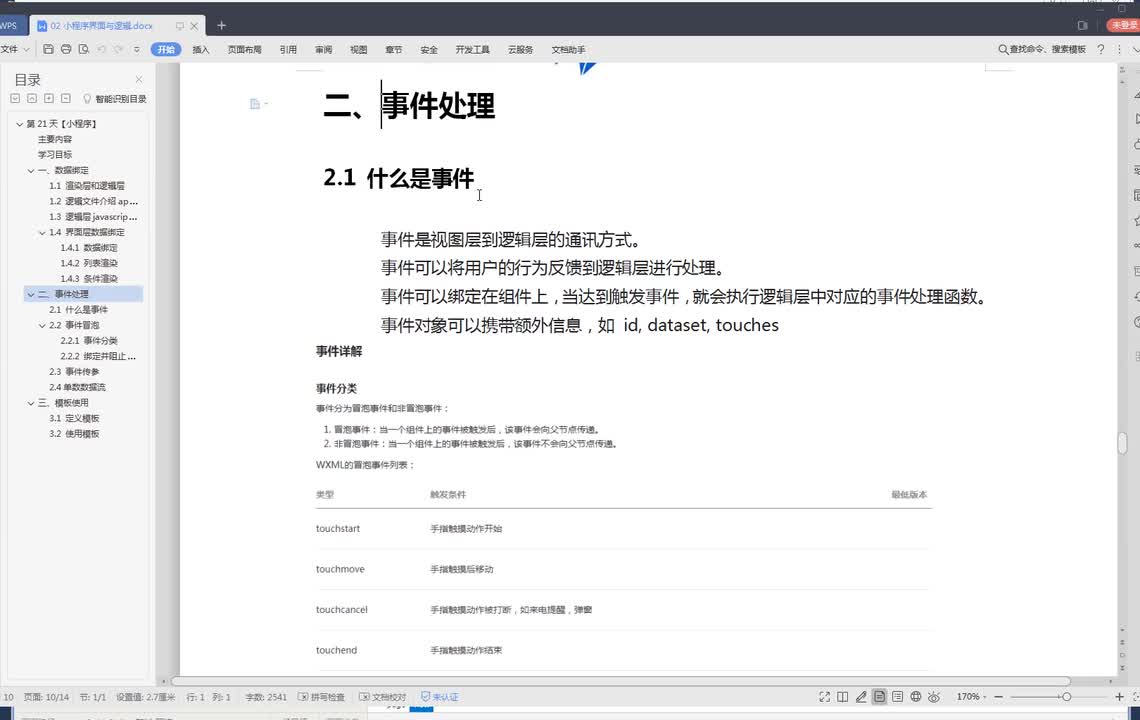Jump to 2.4 单数数据流 heading
1140x720 pixels.
[77, 387]
